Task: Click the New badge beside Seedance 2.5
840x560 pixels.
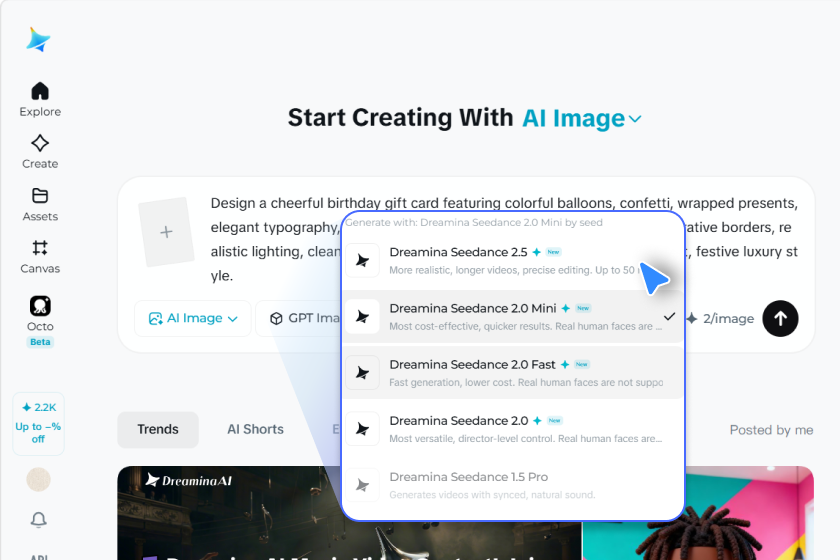Action: [553, 252]
